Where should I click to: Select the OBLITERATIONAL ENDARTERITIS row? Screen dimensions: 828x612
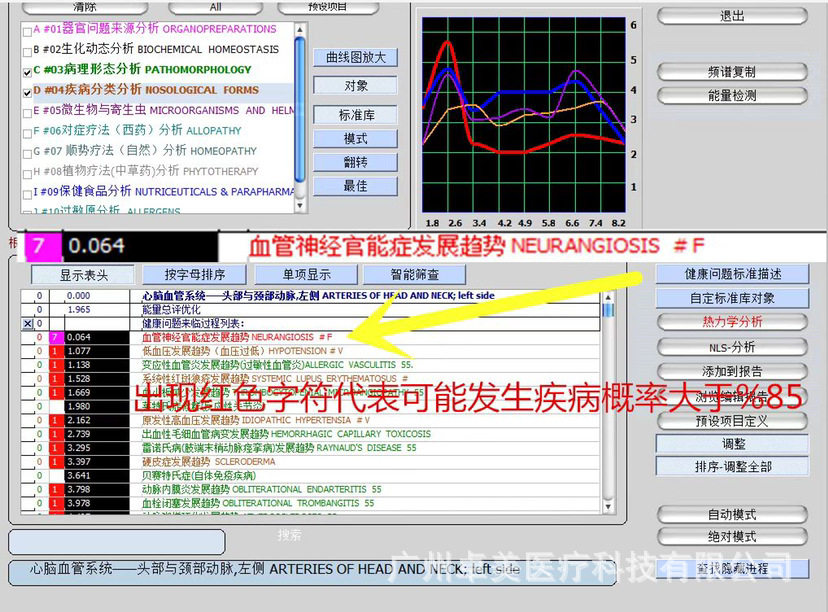(310, 489)
